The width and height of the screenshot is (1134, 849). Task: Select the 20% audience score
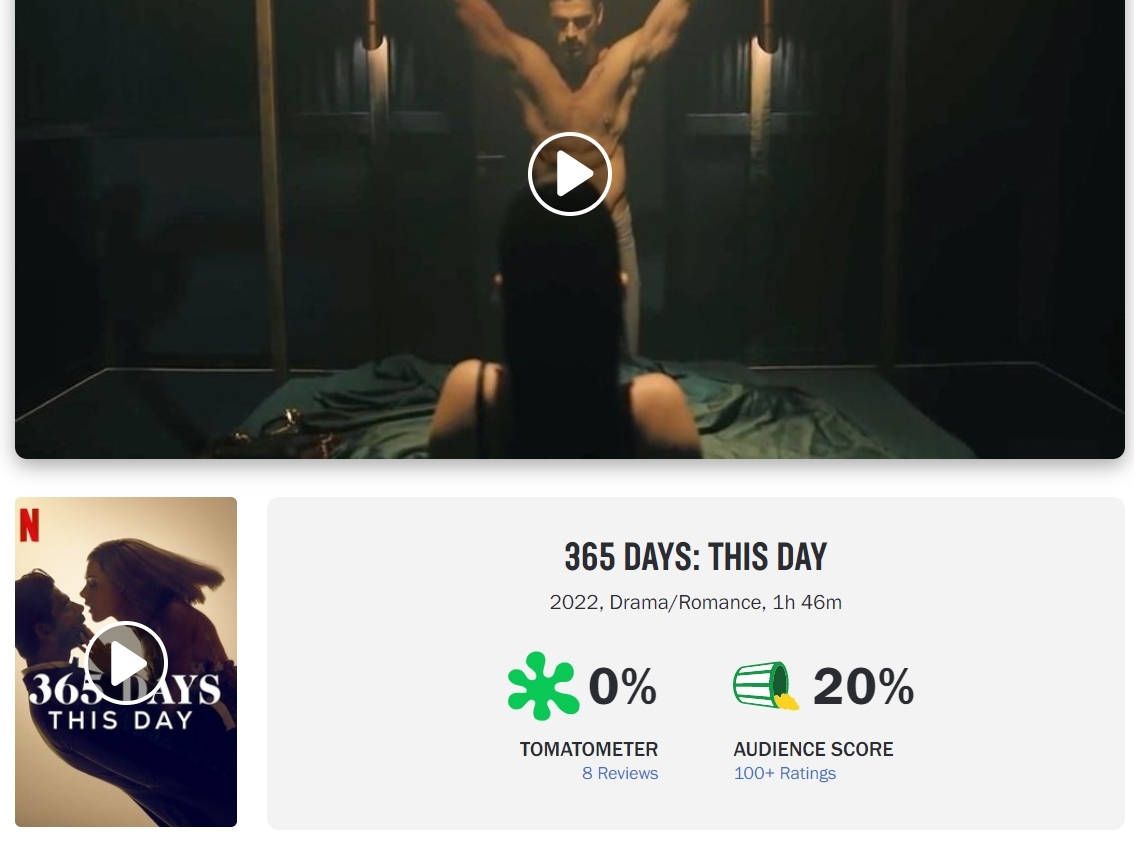pyautogui.click(x=864, y=686)
